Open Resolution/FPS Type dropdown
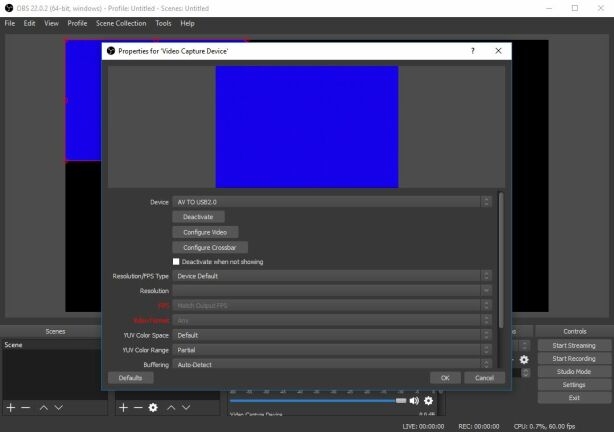 coord(332,276)
